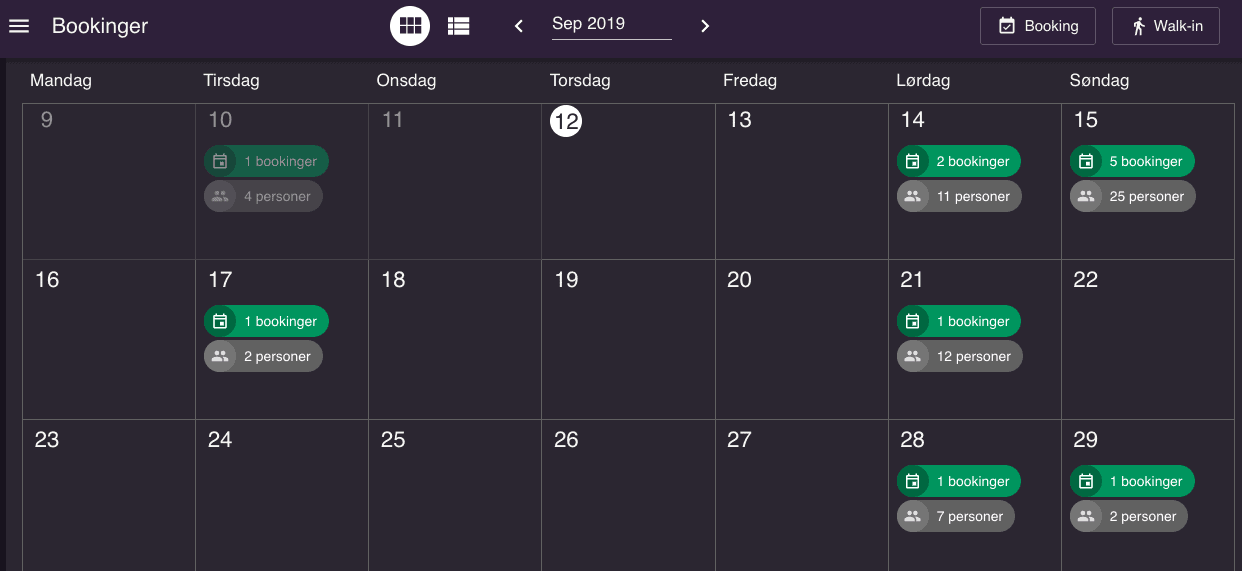Image resolution: width=1242 pixels, height=571 pixels.
Task: Switch to calendar grid view
Action: 410,26
